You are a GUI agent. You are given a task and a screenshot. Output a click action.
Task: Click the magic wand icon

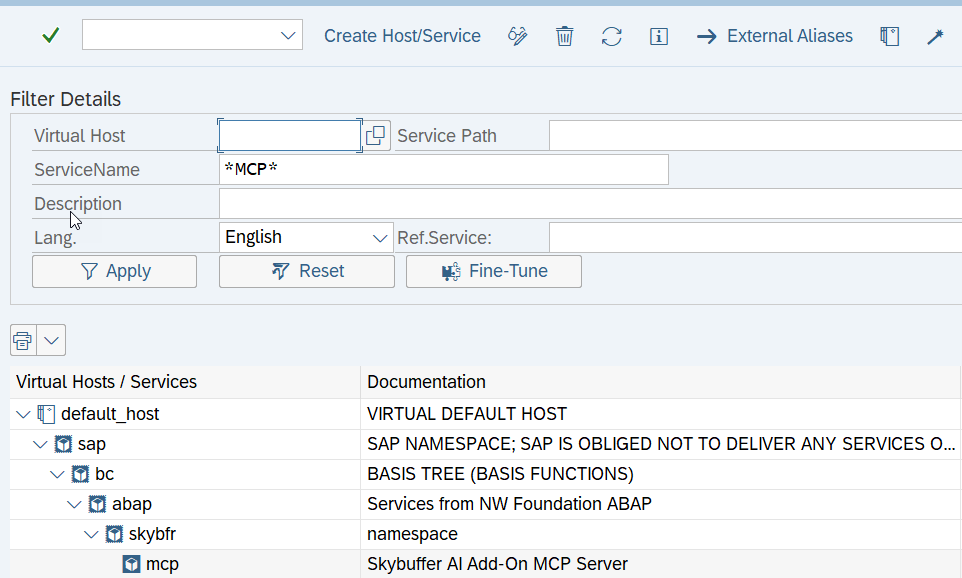tap(935, 36)
